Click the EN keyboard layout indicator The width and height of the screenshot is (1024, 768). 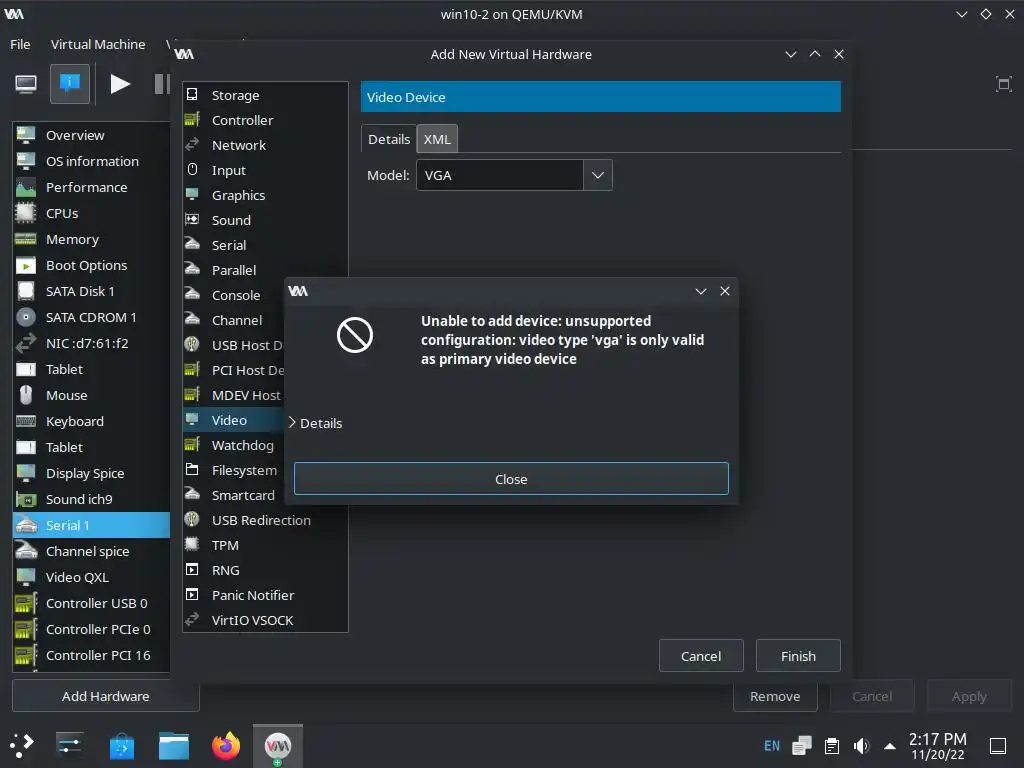point(772,746)
